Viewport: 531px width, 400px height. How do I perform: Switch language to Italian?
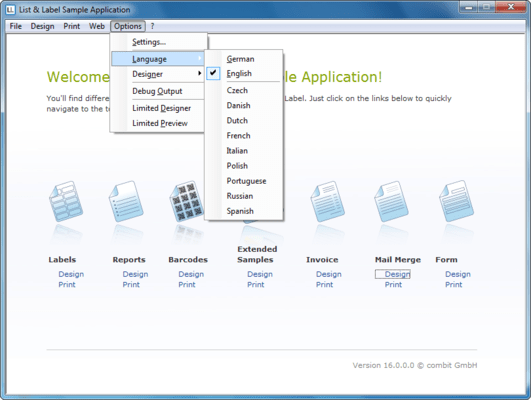pos(244,151)
